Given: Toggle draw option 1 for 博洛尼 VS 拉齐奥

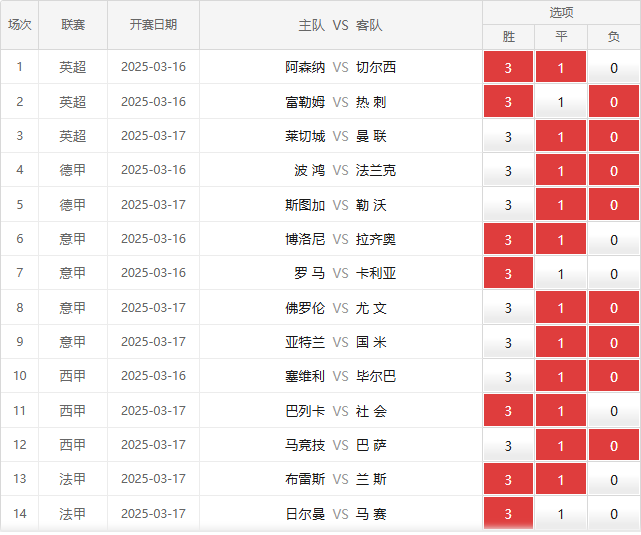Looking at the screenshot, I should click(561, 239).
